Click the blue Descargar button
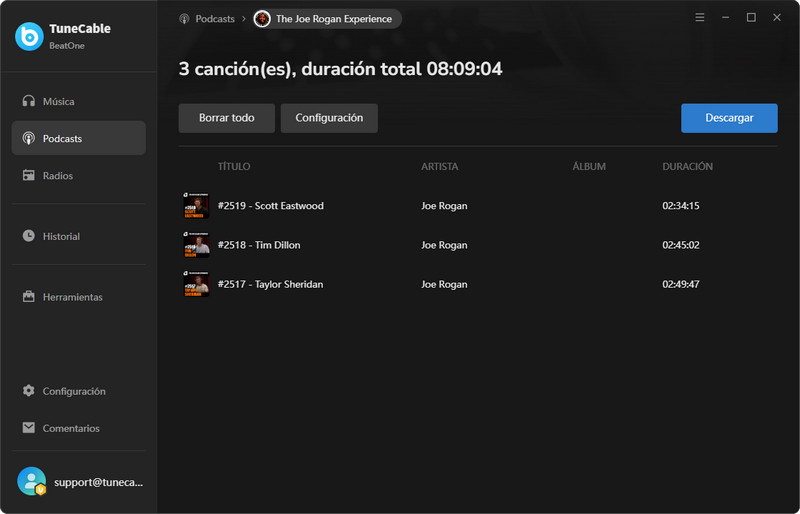The height and width of the screenshot is (514, 800). pyautogui.click(x=729, y=118)
